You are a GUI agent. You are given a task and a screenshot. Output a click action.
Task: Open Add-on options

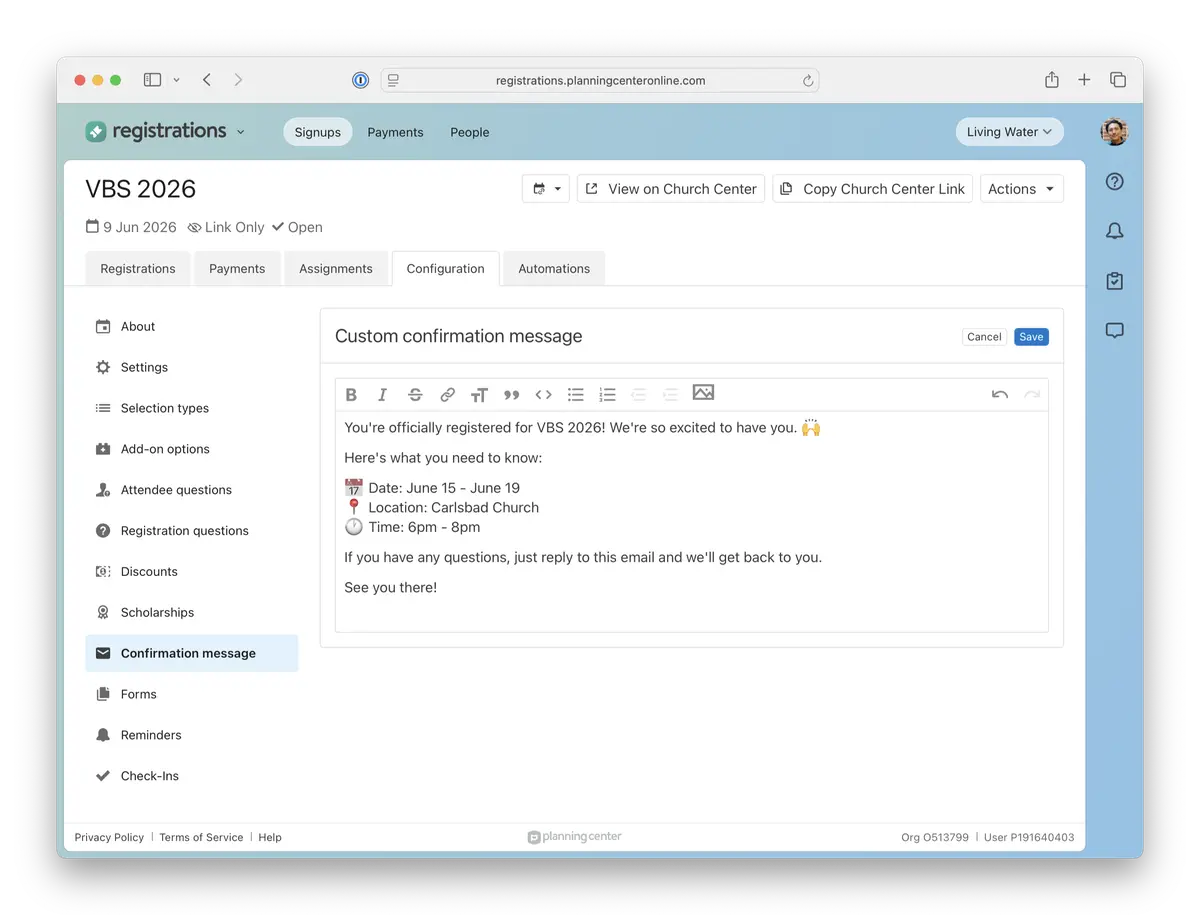[x=192, y=449]
